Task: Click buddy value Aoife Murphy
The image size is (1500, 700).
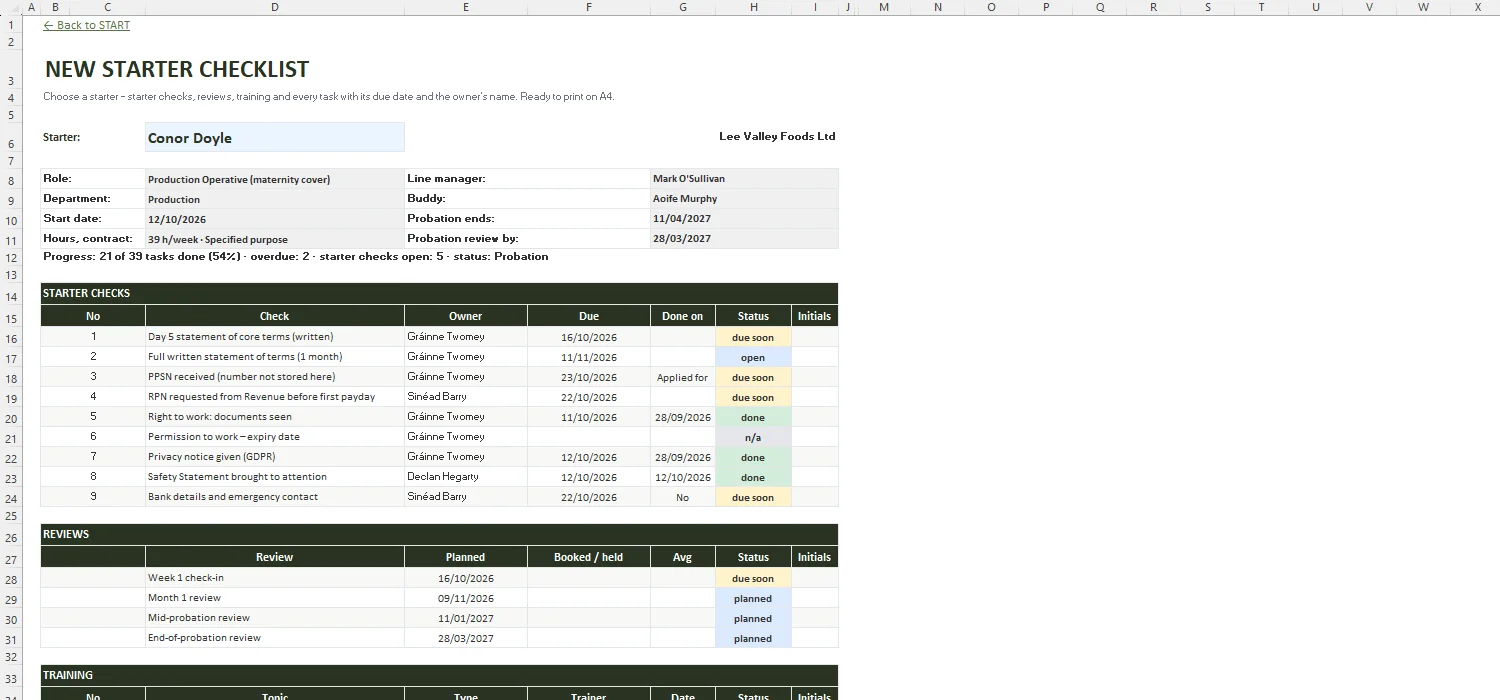Action: (745, 198)
